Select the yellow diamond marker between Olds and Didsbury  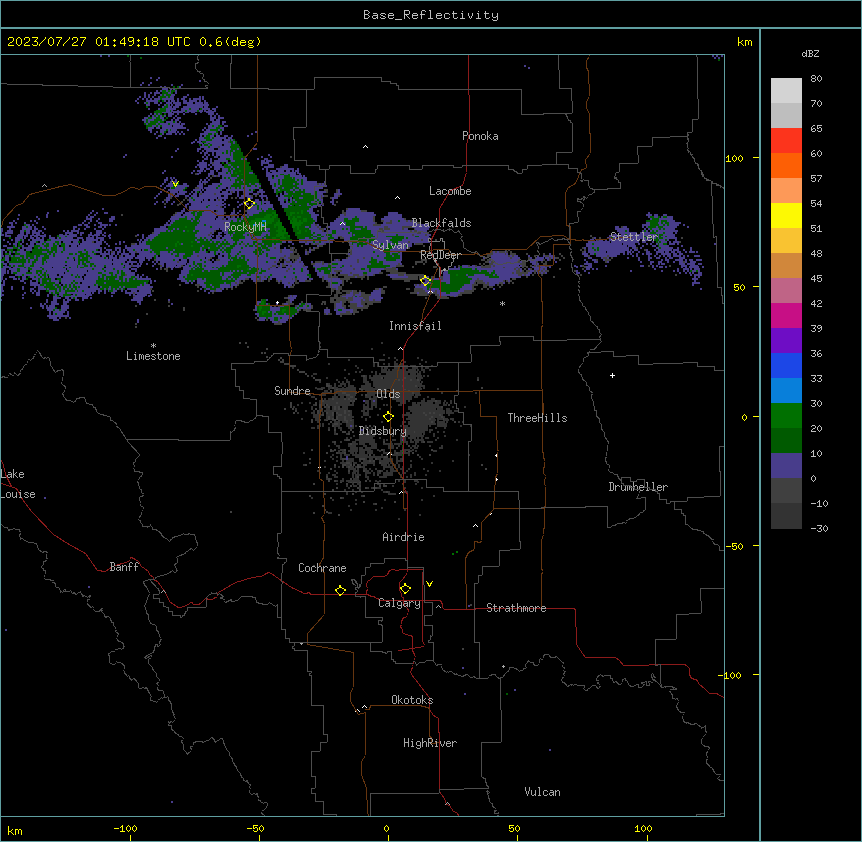click(389, 417)
